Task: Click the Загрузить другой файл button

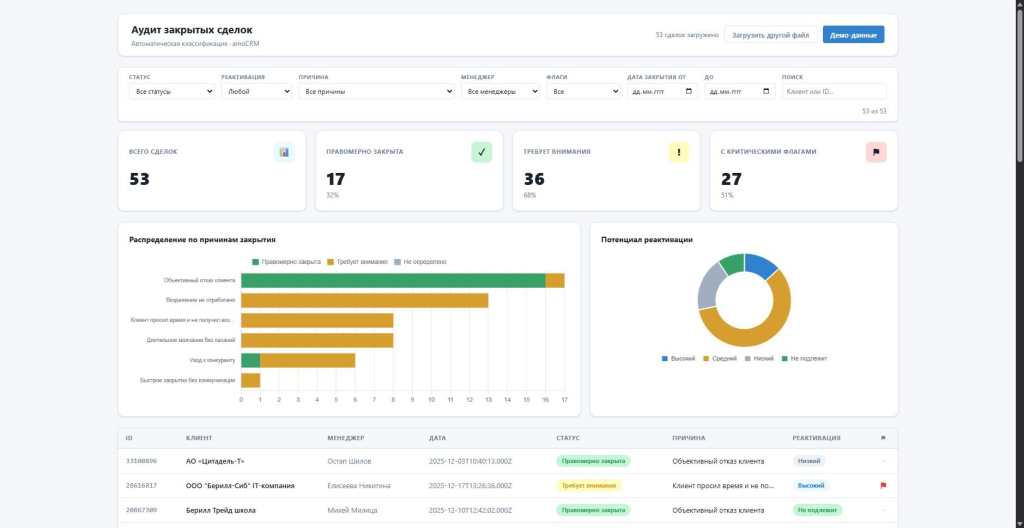Action: tap(771, 35)
